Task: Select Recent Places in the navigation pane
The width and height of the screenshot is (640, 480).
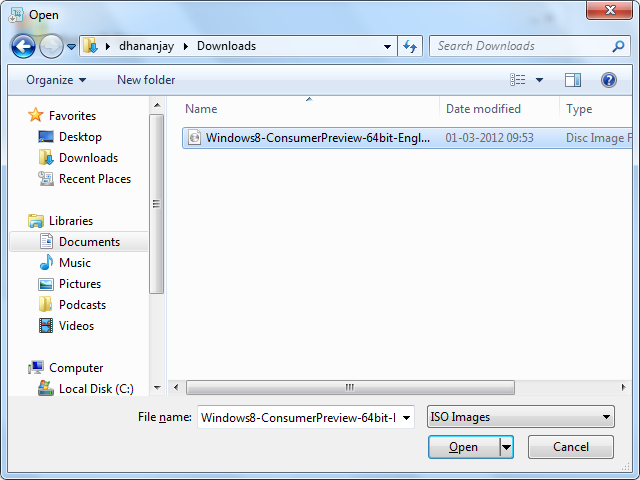Action: tap(94, 179)
